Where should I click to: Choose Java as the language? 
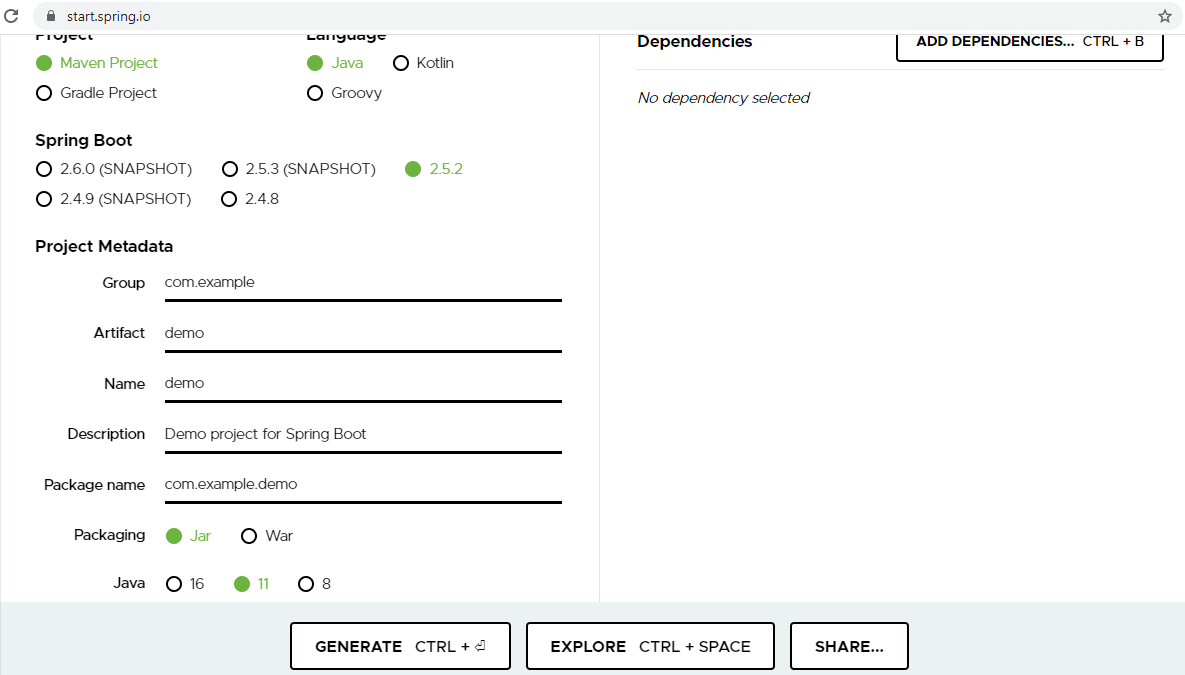[336, 63]
